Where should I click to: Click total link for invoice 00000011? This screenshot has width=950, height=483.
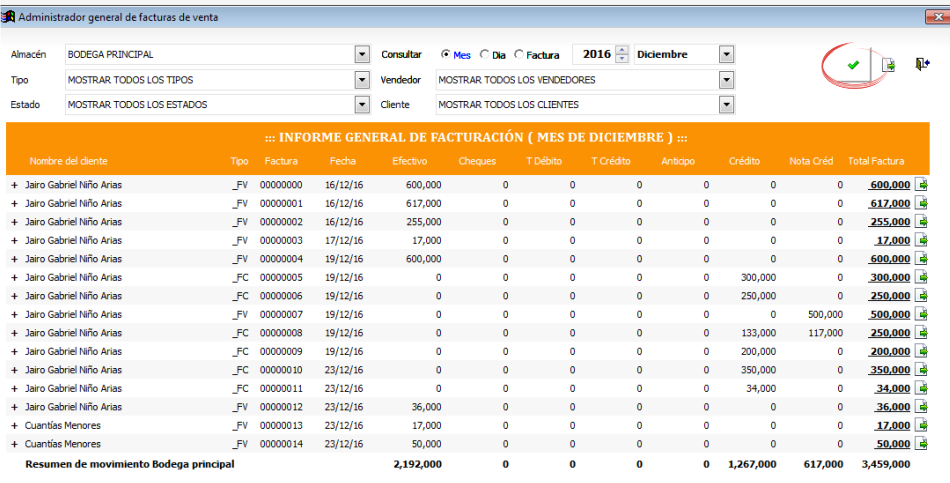pos(892,388)
